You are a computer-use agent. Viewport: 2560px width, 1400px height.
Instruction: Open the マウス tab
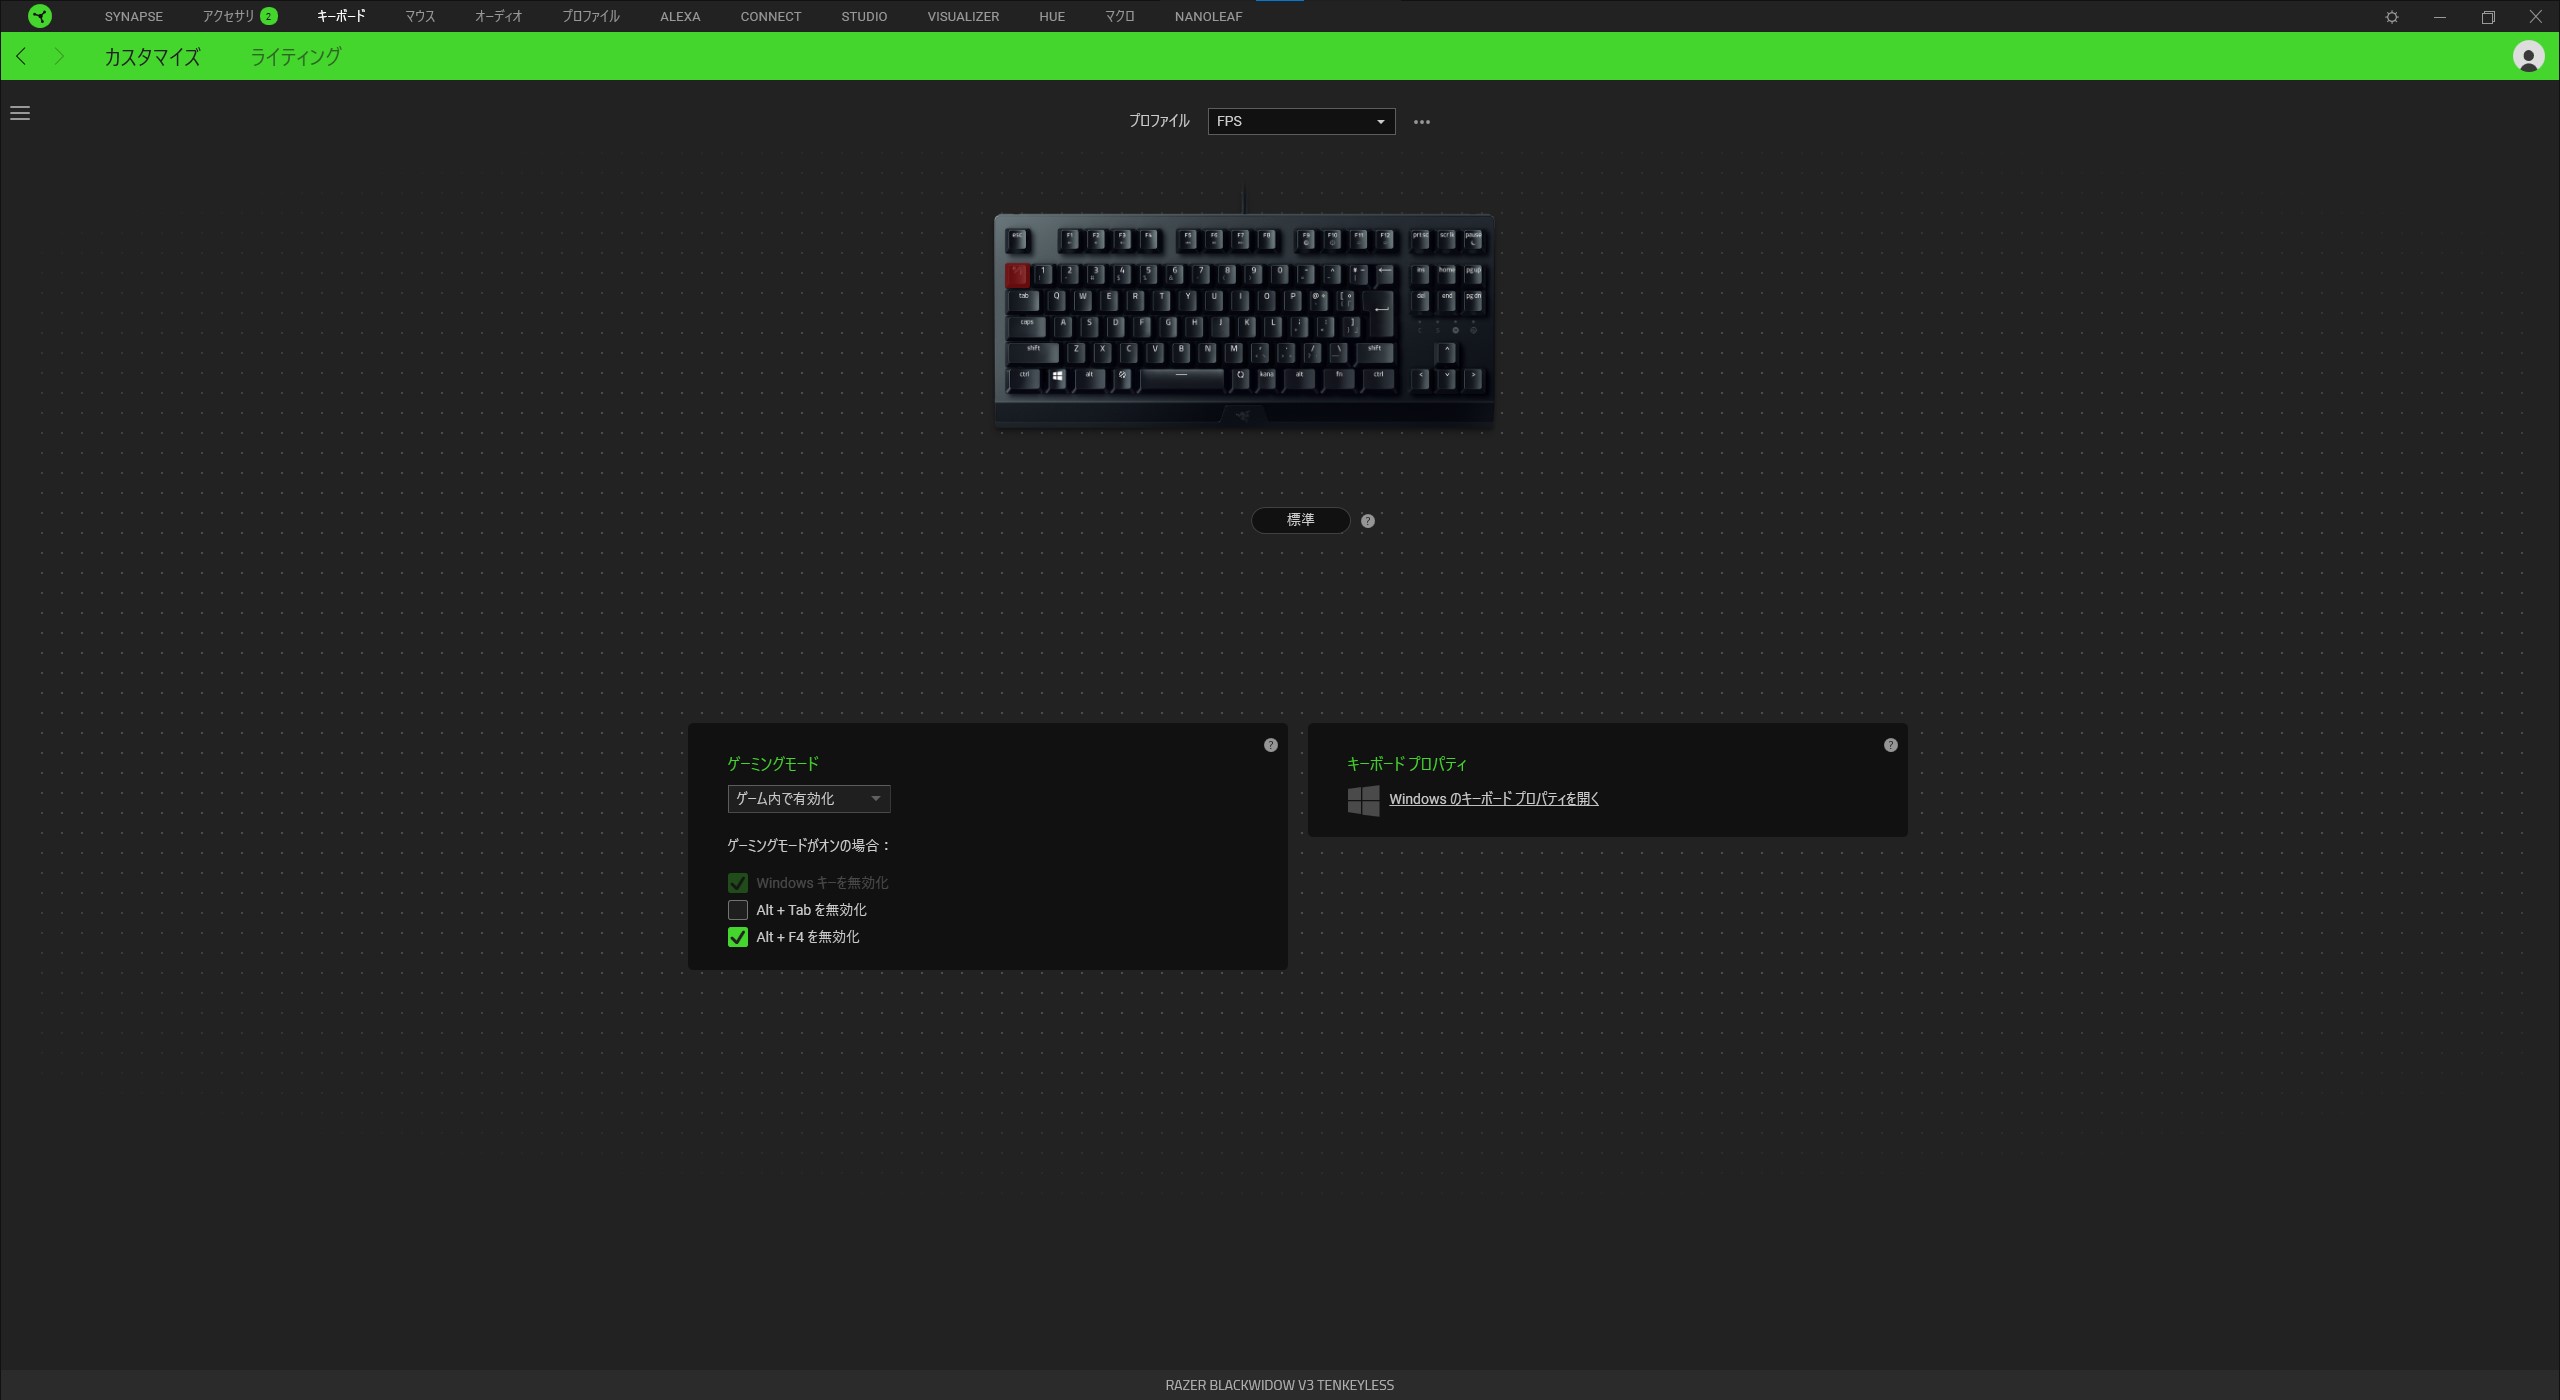click(420, 16)
